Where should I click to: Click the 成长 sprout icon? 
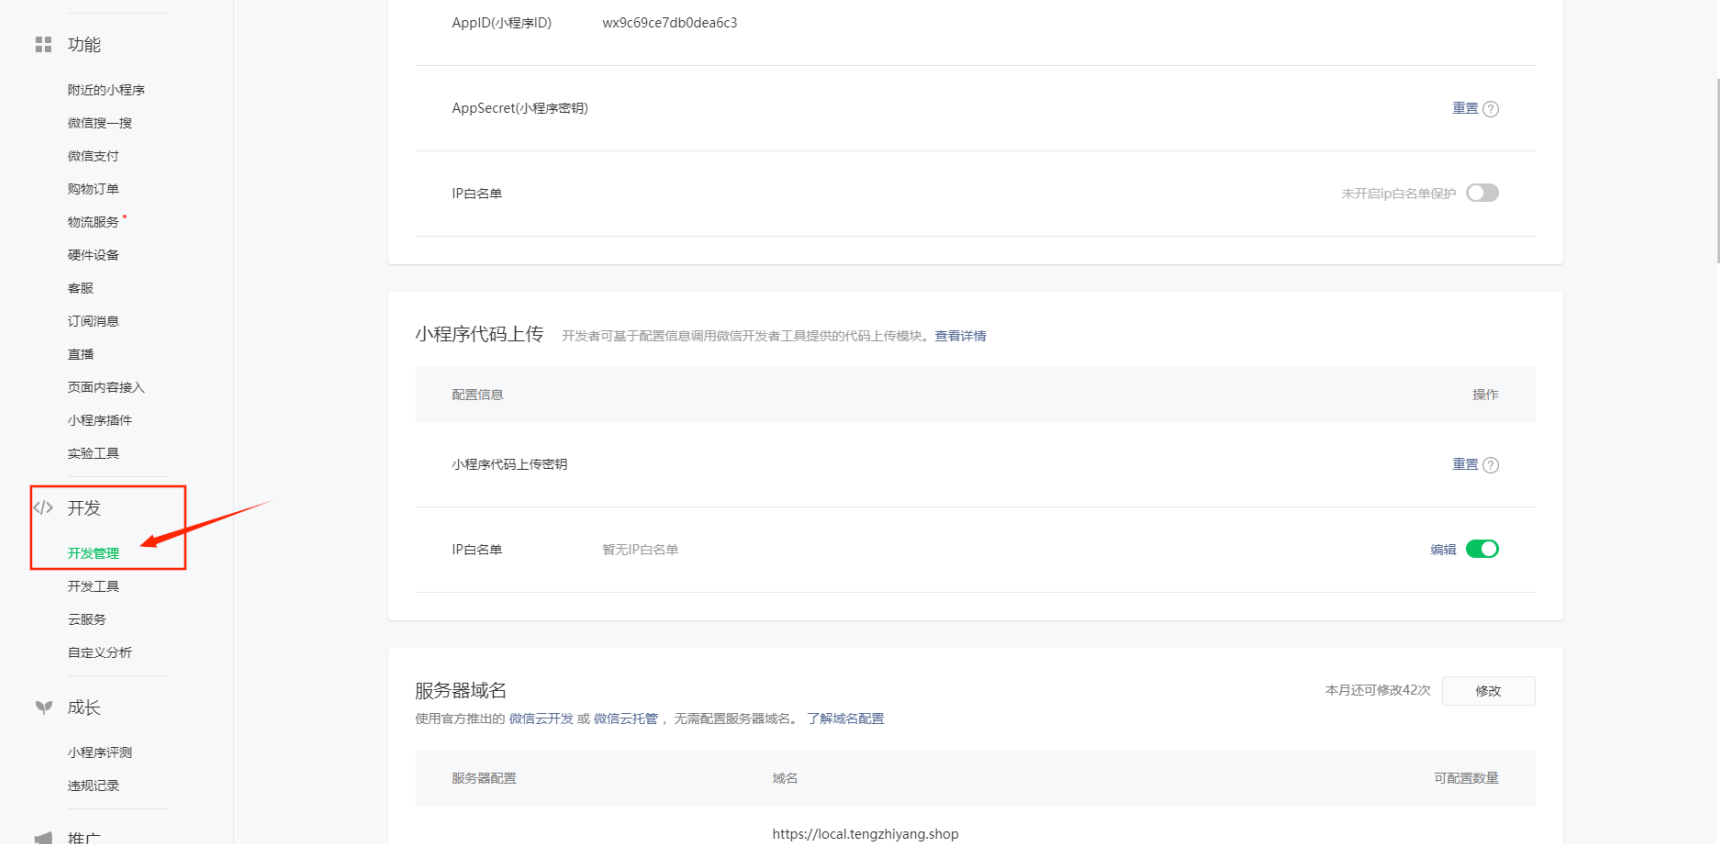coord(43,707)
